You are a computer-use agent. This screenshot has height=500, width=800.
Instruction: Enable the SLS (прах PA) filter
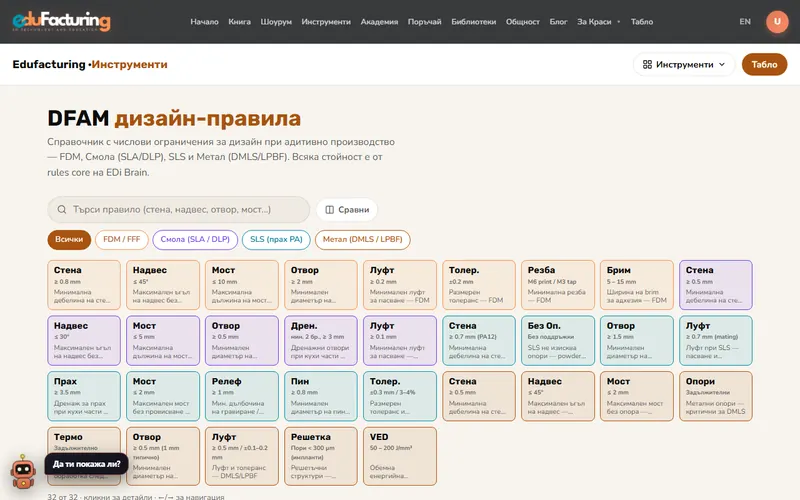(x=276, y=239)
